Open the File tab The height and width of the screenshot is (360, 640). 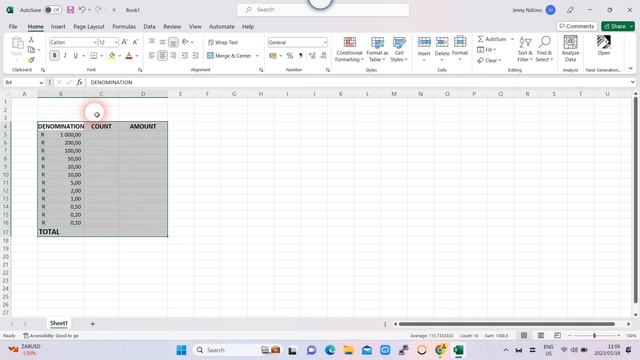[13, 27]
